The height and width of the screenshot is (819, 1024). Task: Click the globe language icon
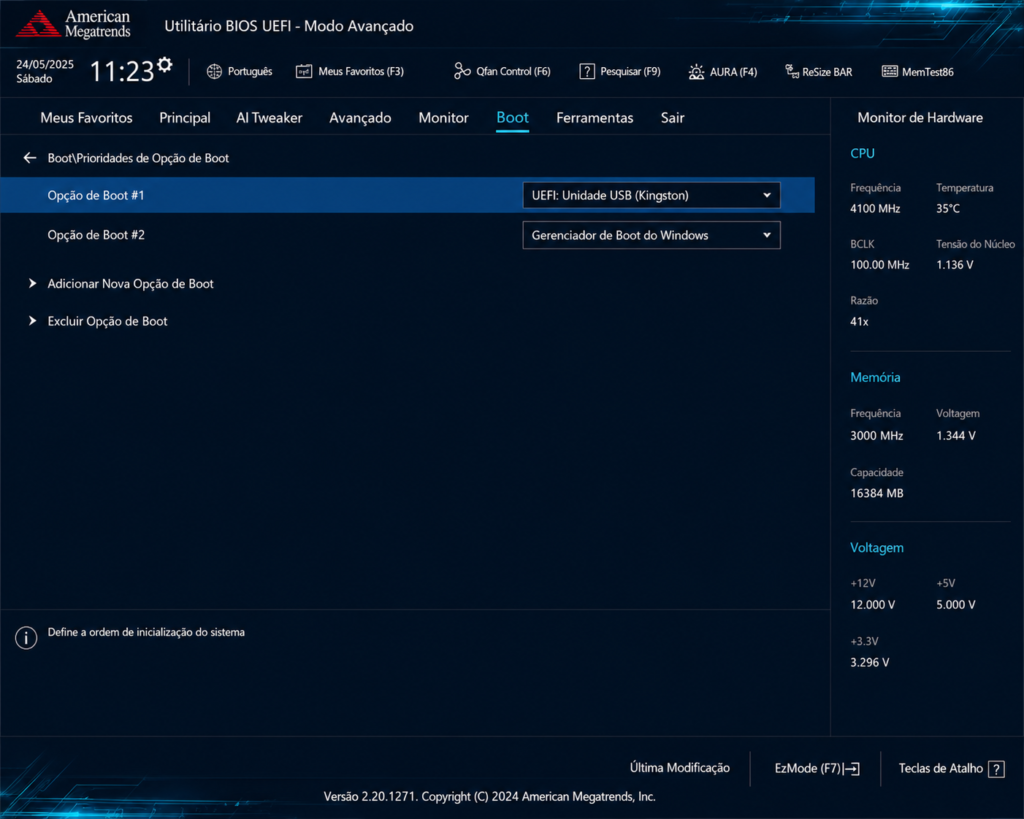pos(214,72)
